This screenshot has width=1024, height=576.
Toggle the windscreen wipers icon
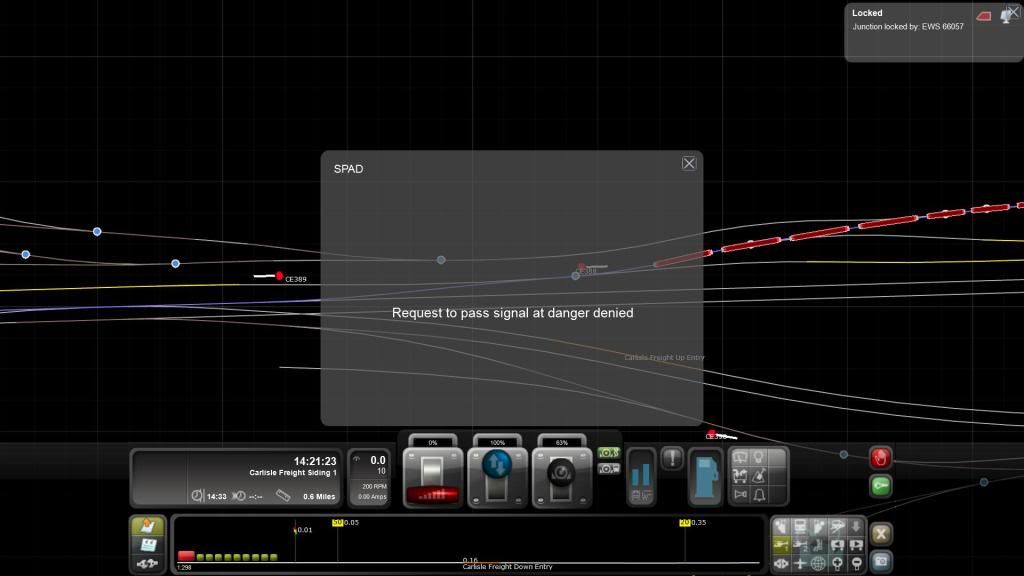[740, 457]
